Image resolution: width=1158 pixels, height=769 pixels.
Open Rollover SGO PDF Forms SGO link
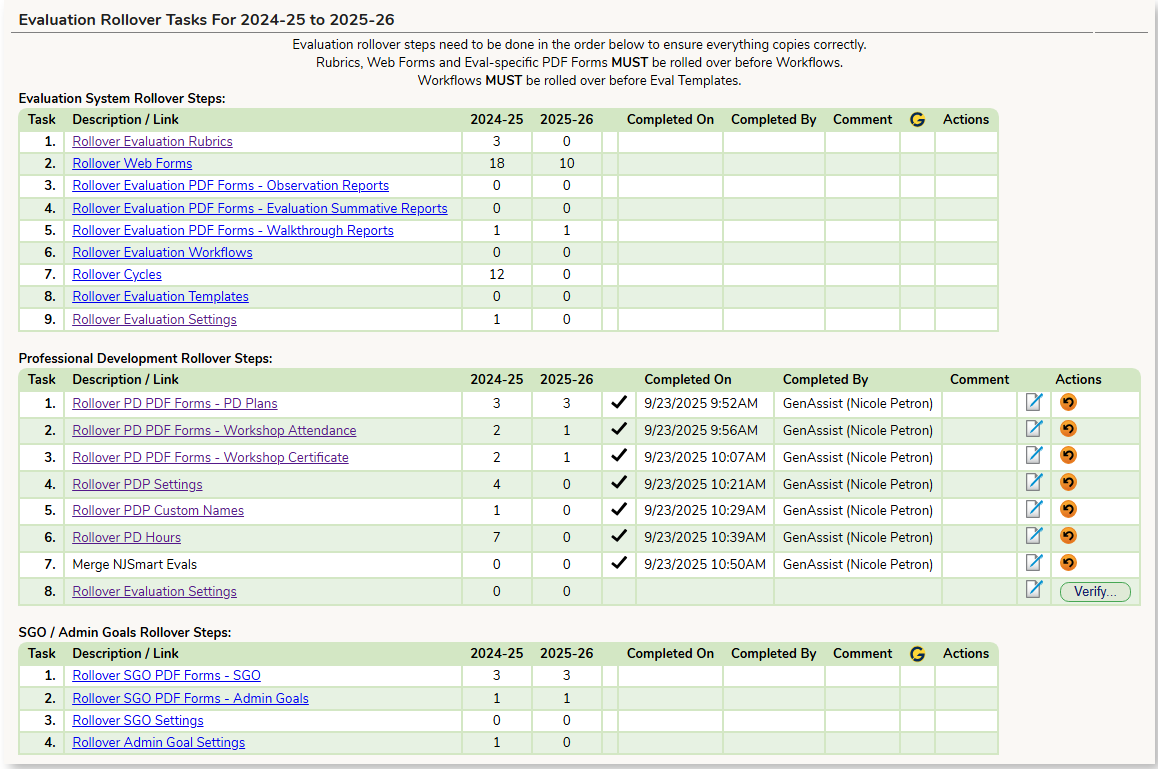point(166,675)
